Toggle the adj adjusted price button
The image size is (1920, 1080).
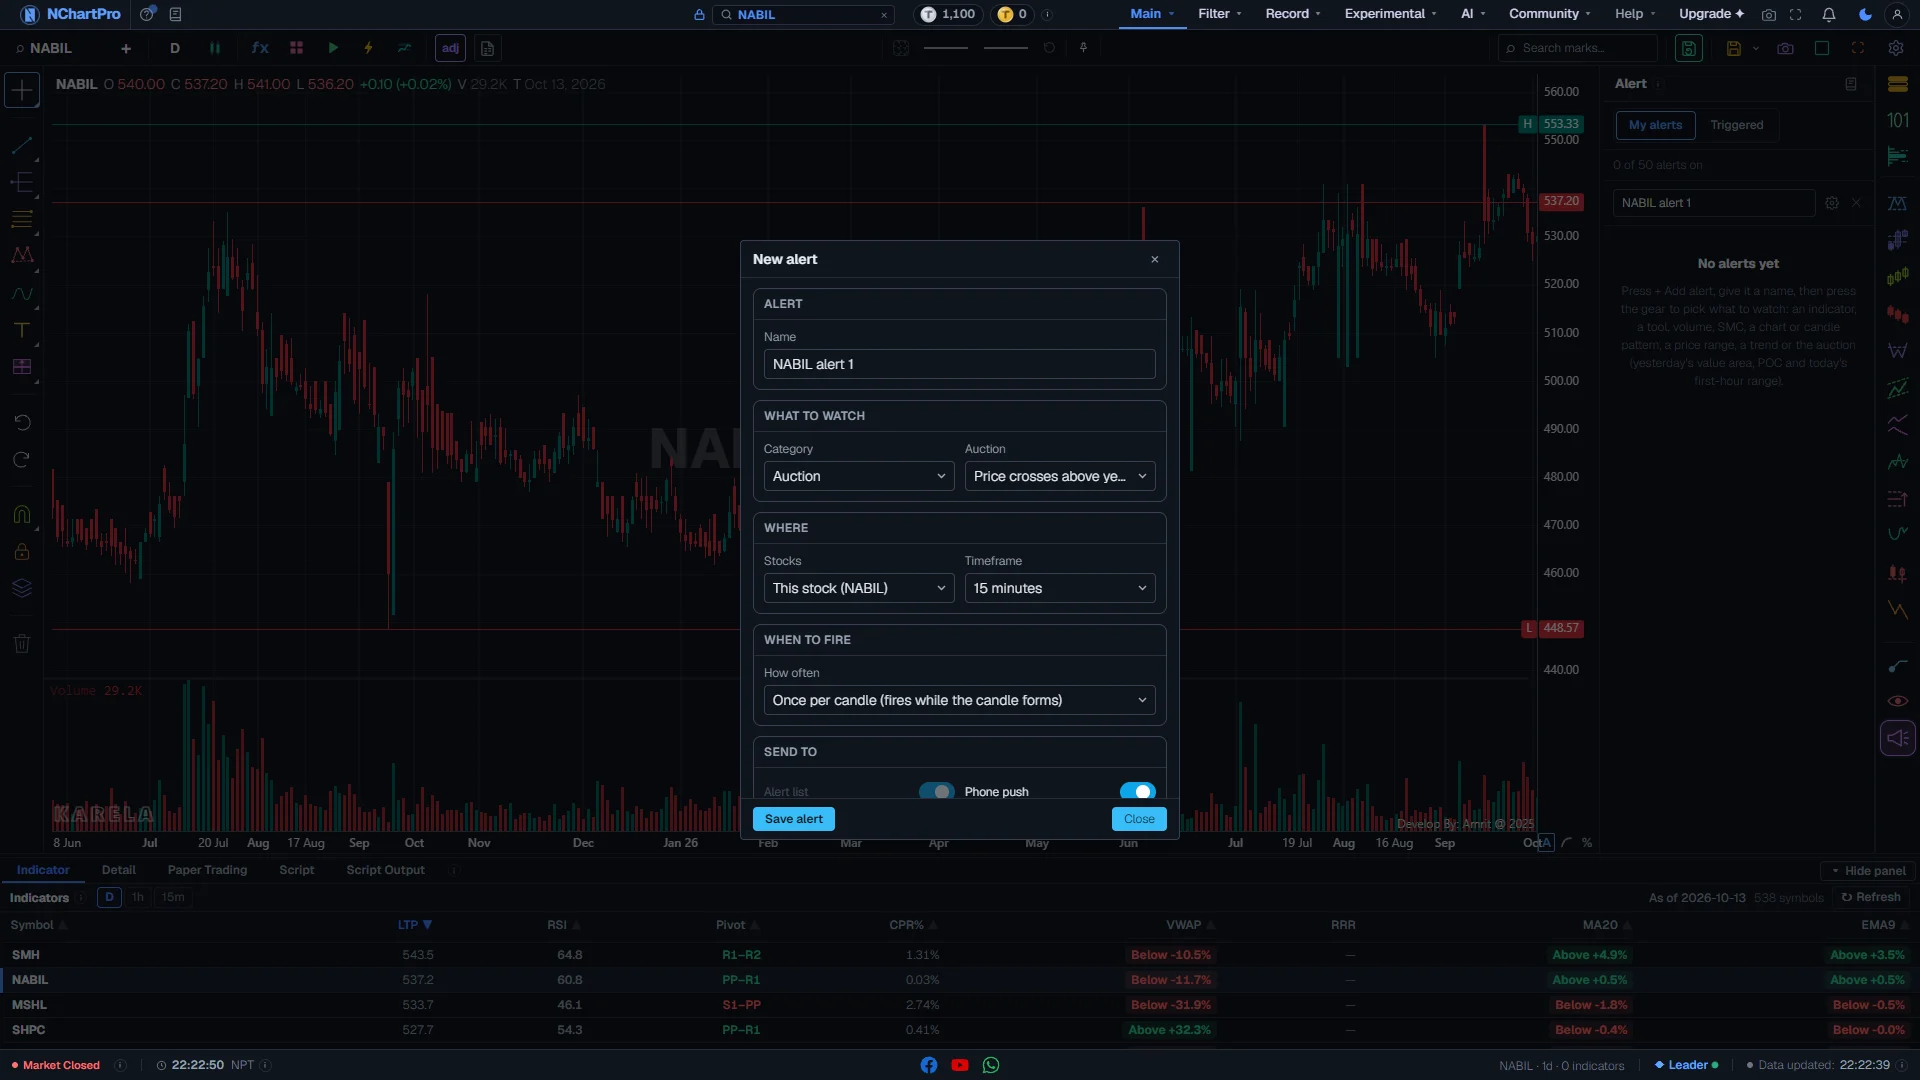click(450, 48)
